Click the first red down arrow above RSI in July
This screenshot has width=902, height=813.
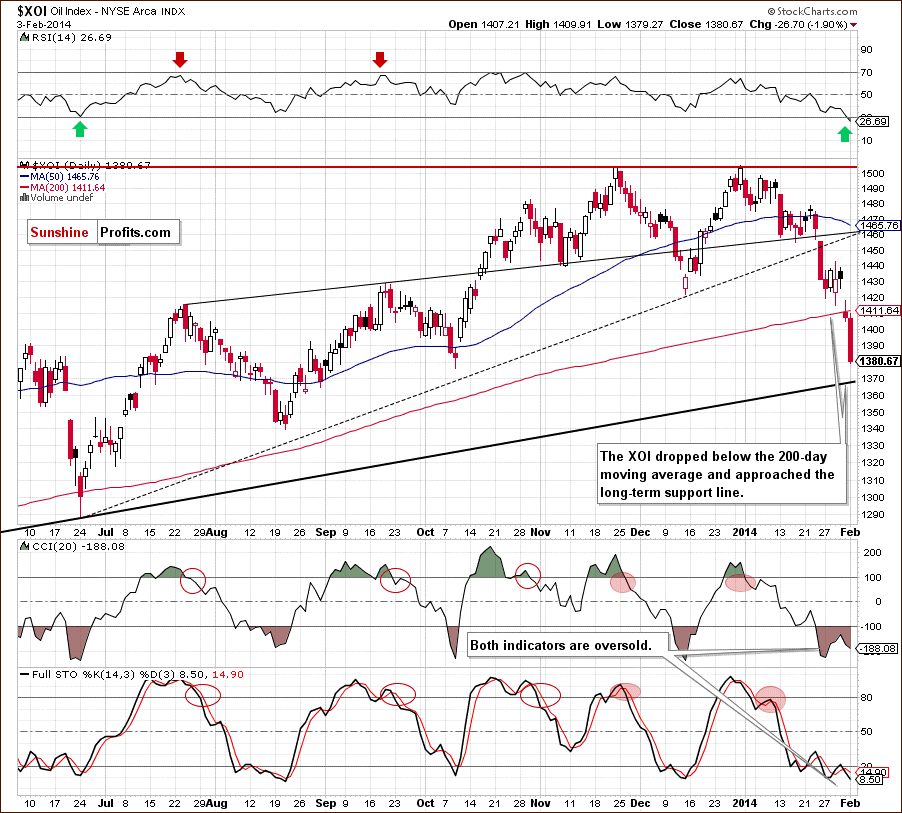point(180,59)
